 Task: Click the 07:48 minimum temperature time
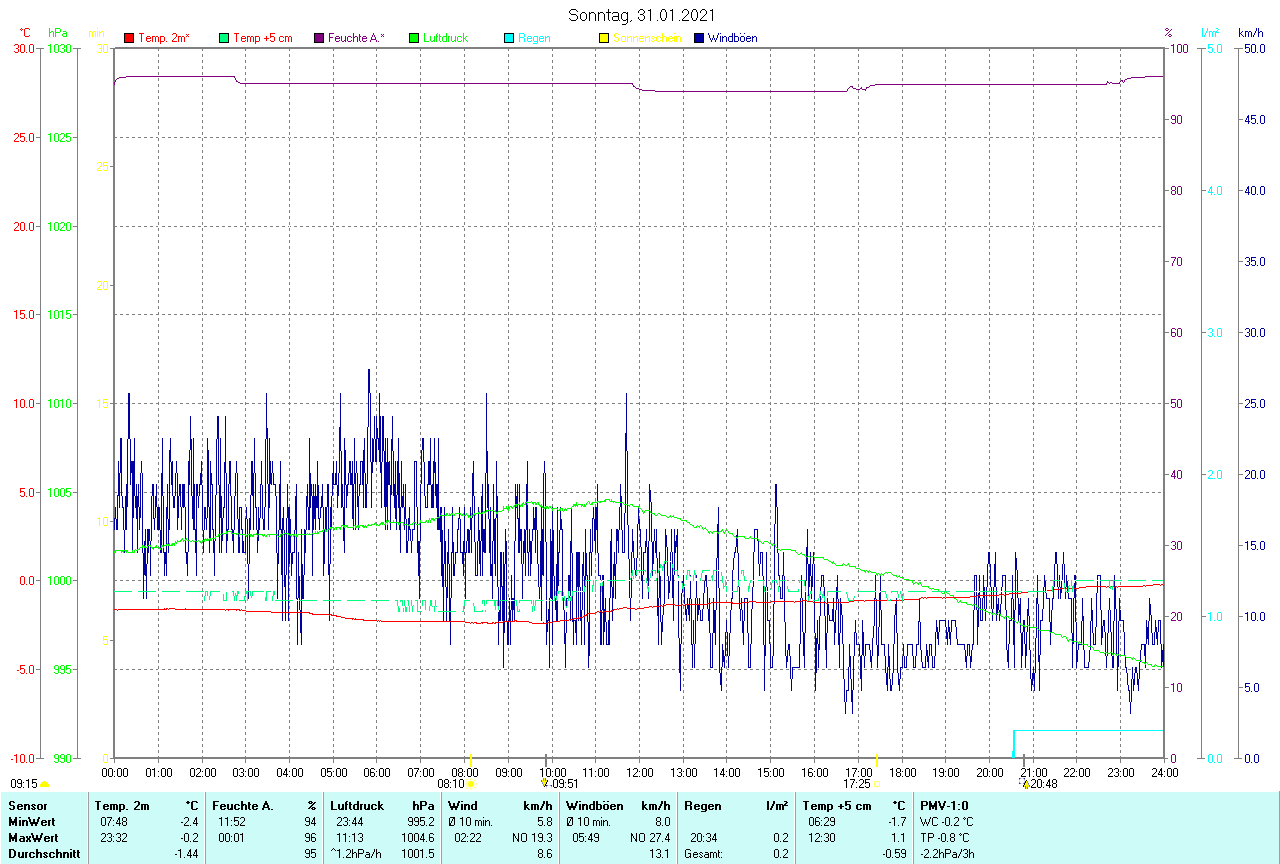114,822
